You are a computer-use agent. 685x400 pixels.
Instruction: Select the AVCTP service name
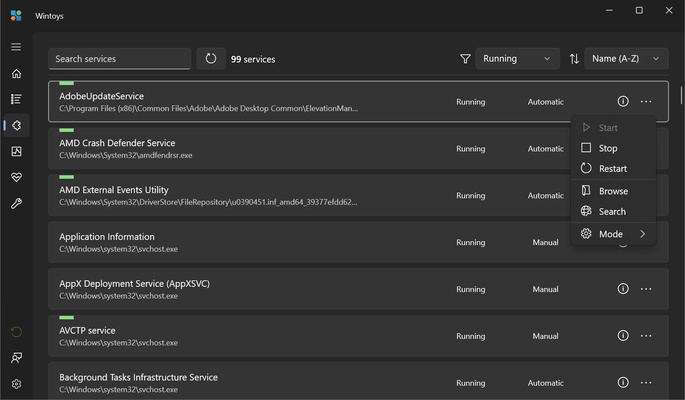(x=87, y=331)
